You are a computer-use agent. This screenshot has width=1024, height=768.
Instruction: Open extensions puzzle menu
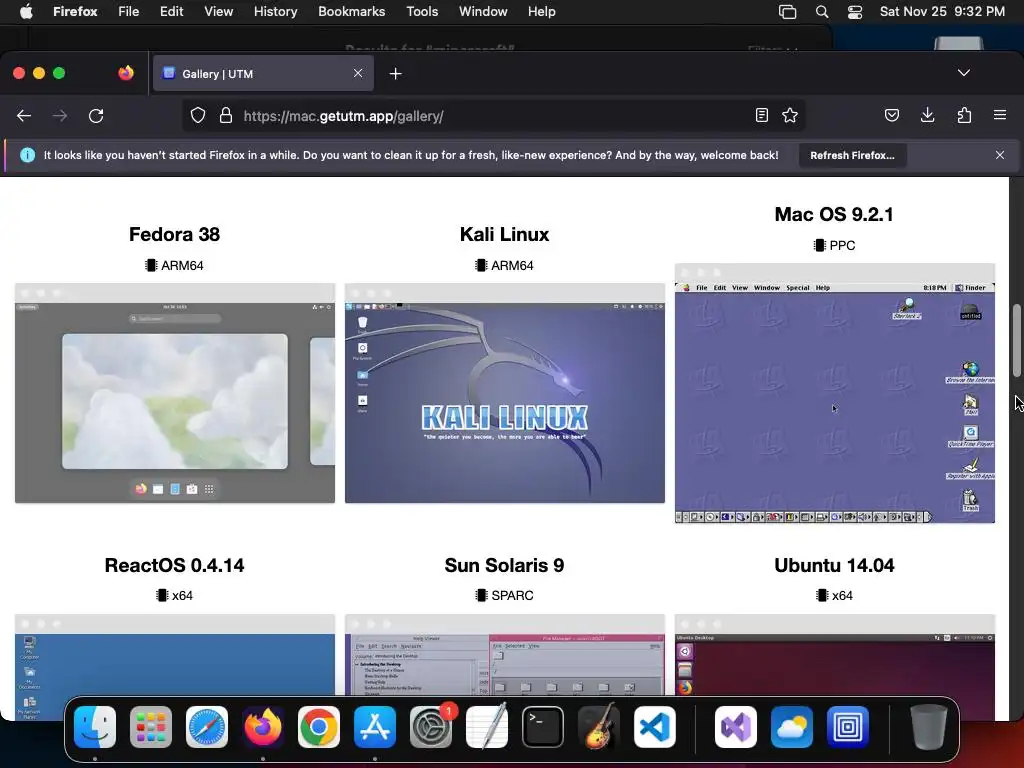[964, 116]
